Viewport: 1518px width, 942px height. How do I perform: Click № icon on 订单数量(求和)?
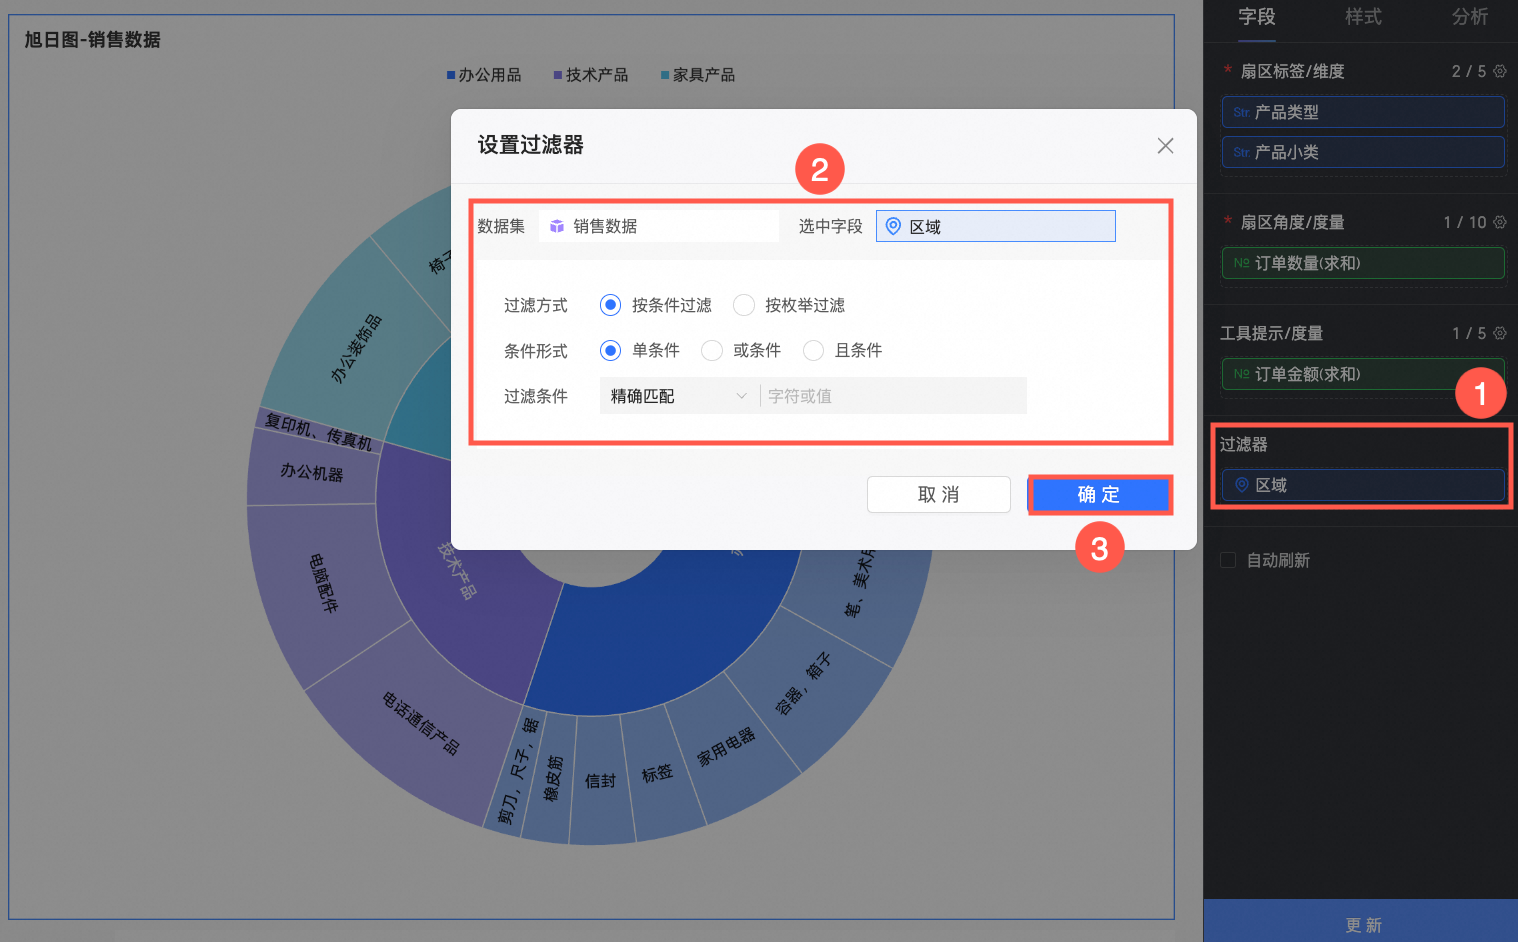coord(1241,263)
